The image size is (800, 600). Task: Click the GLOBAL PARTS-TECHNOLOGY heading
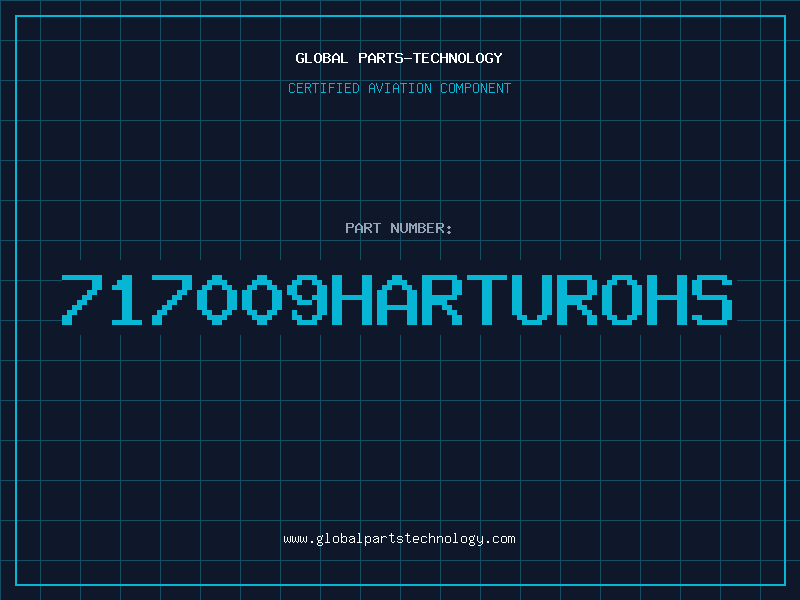399,58
